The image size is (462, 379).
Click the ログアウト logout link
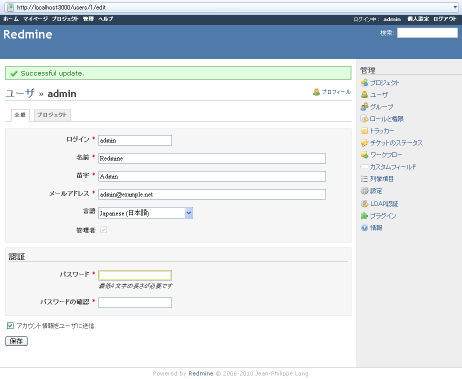(x=445, y=19)
